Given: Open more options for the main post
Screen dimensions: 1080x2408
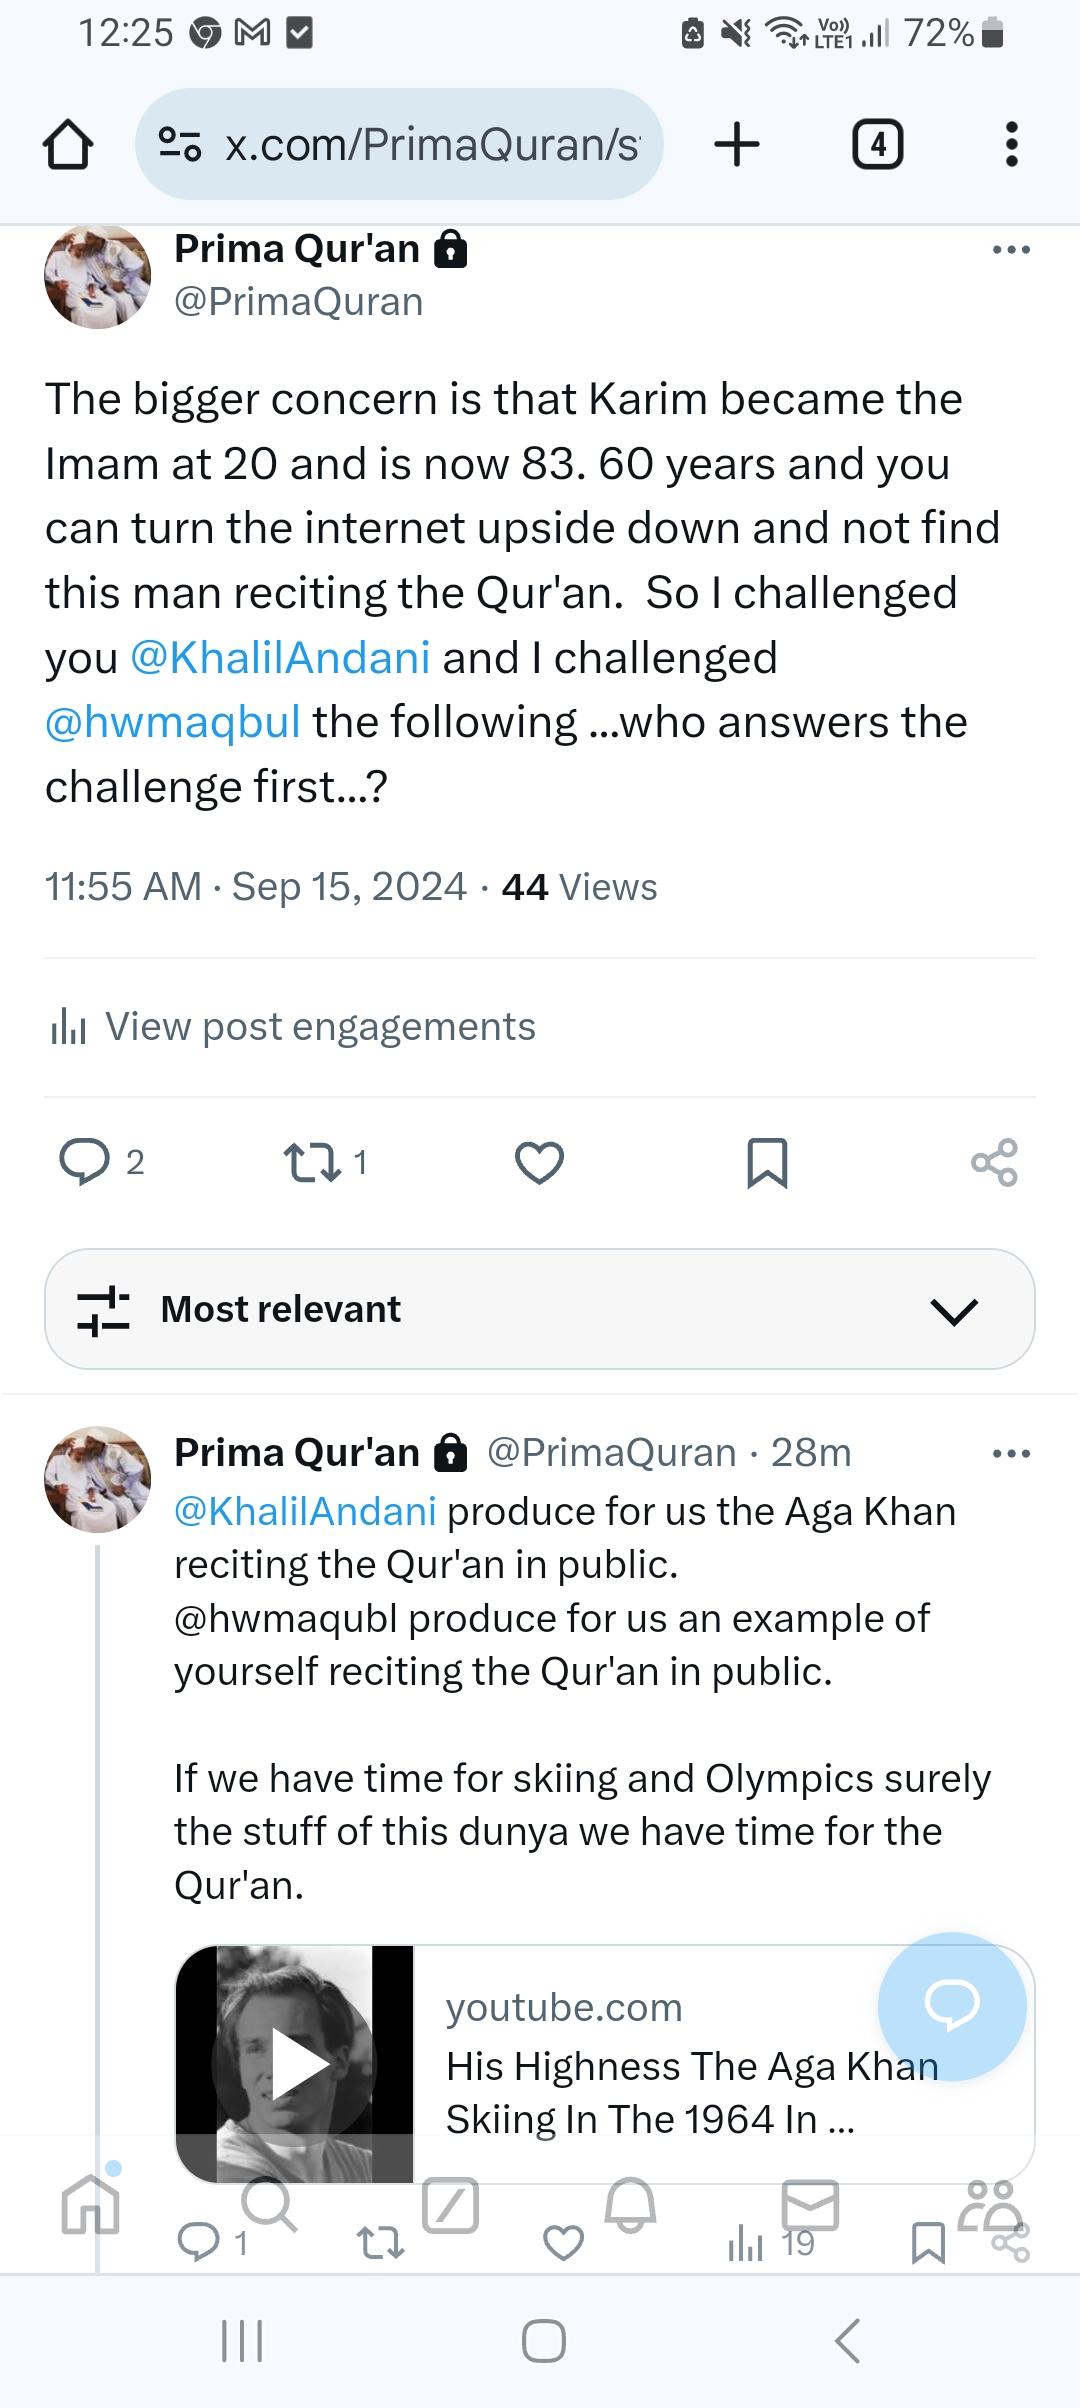Looking at the screenshot, I should [1011, 250].
